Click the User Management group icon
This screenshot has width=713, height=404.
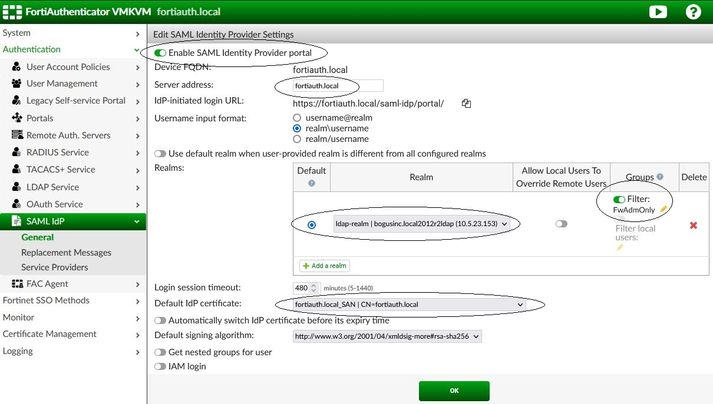point(16,83)
